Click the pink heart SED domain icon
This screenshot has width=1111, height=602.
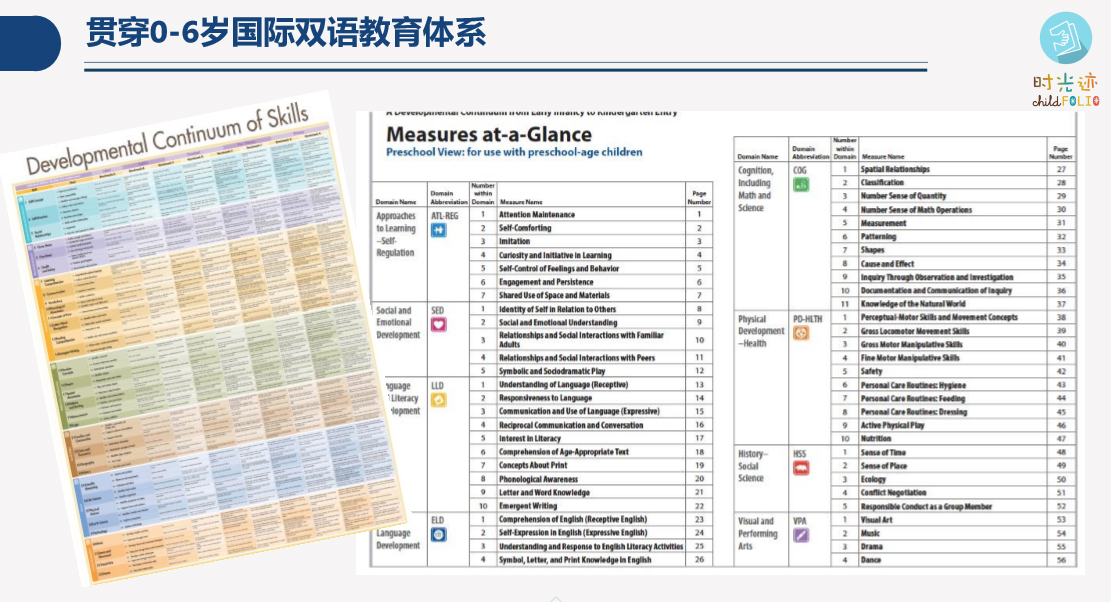click(x=438, y=324)
